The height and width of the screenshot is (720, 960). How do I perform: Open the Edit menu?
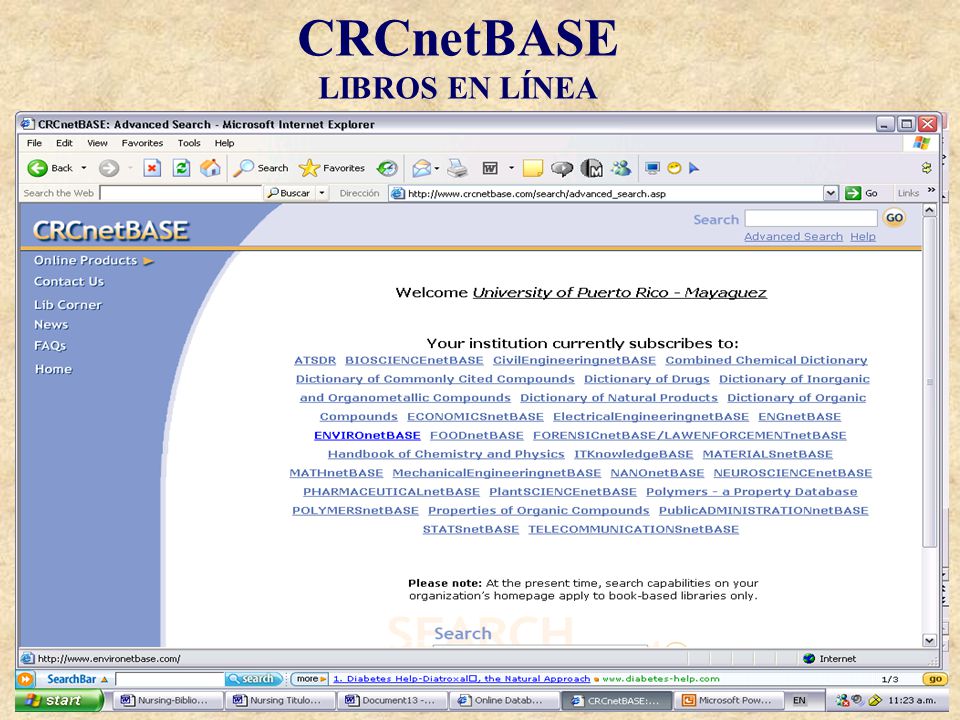(x=64, y=143)
